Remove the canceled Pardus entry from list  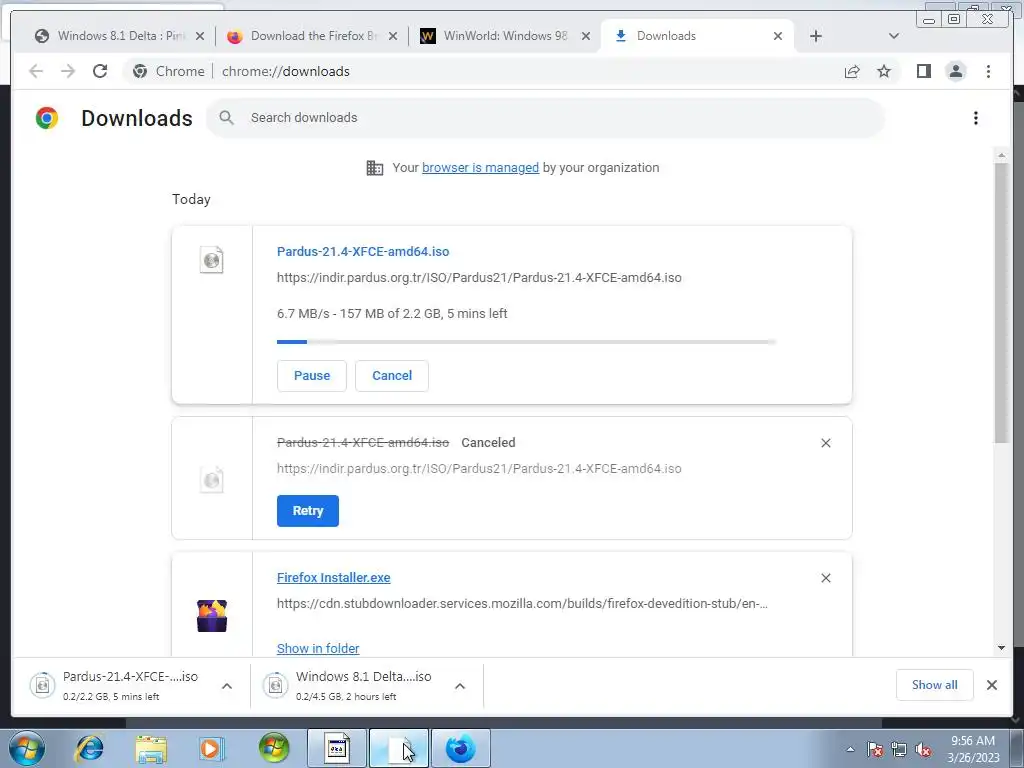(825, 443)
